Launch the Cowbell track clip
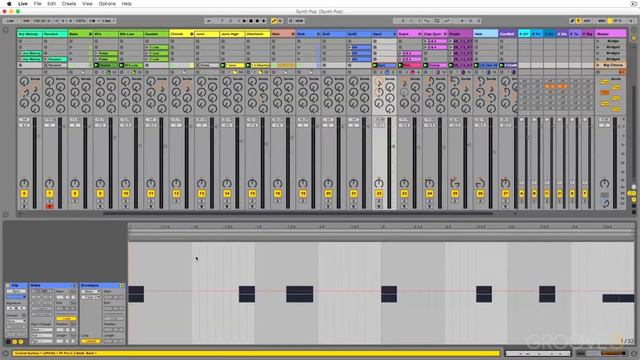 point(501,65)
